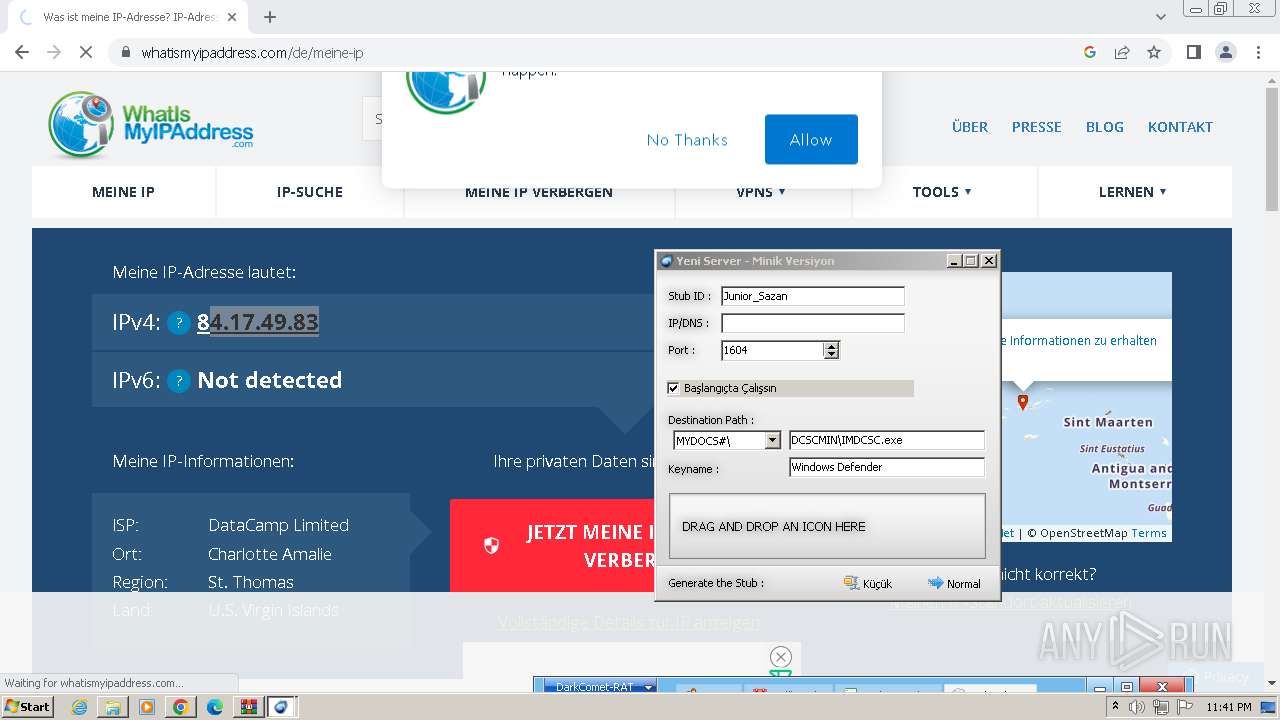Open the Windows Start menu
1280x720 pixels.
click(x=27, y=707)
